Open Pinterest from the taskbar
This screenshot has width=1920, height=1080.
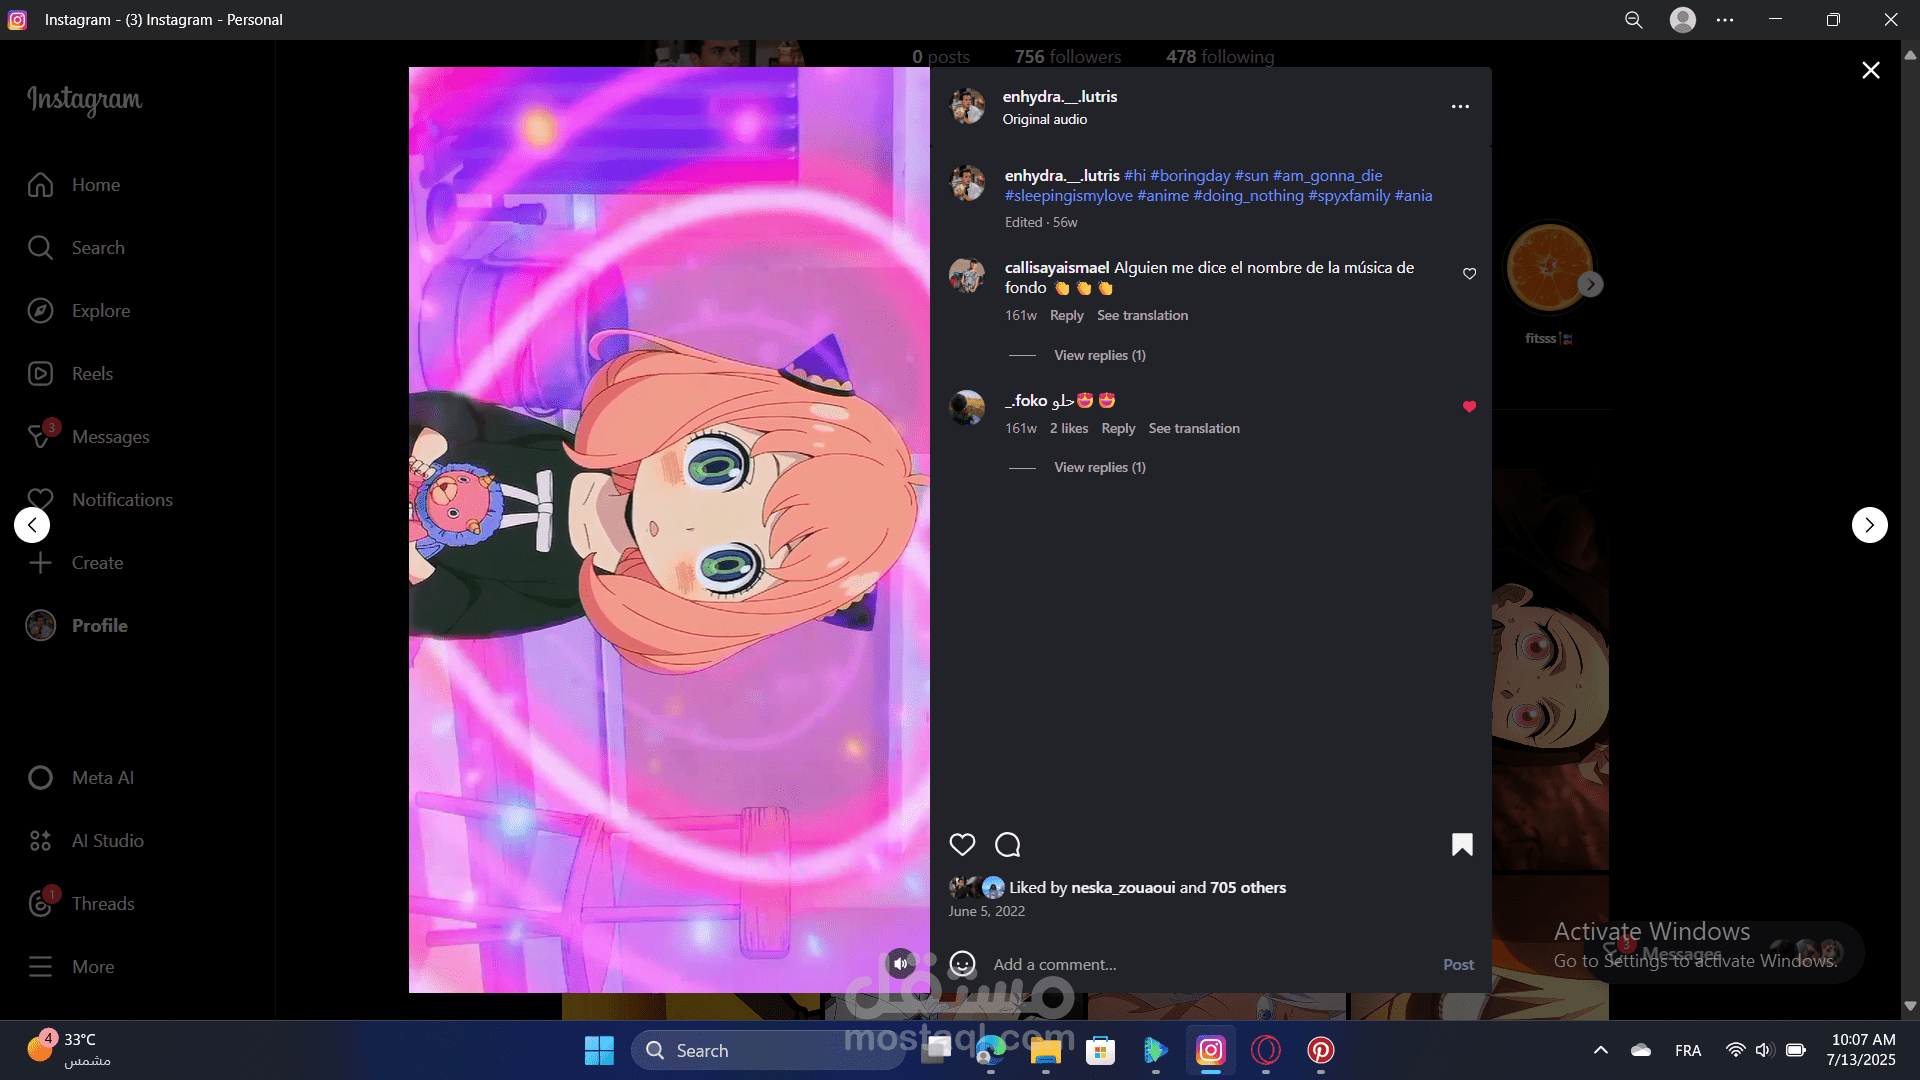click(1320, 1050)
